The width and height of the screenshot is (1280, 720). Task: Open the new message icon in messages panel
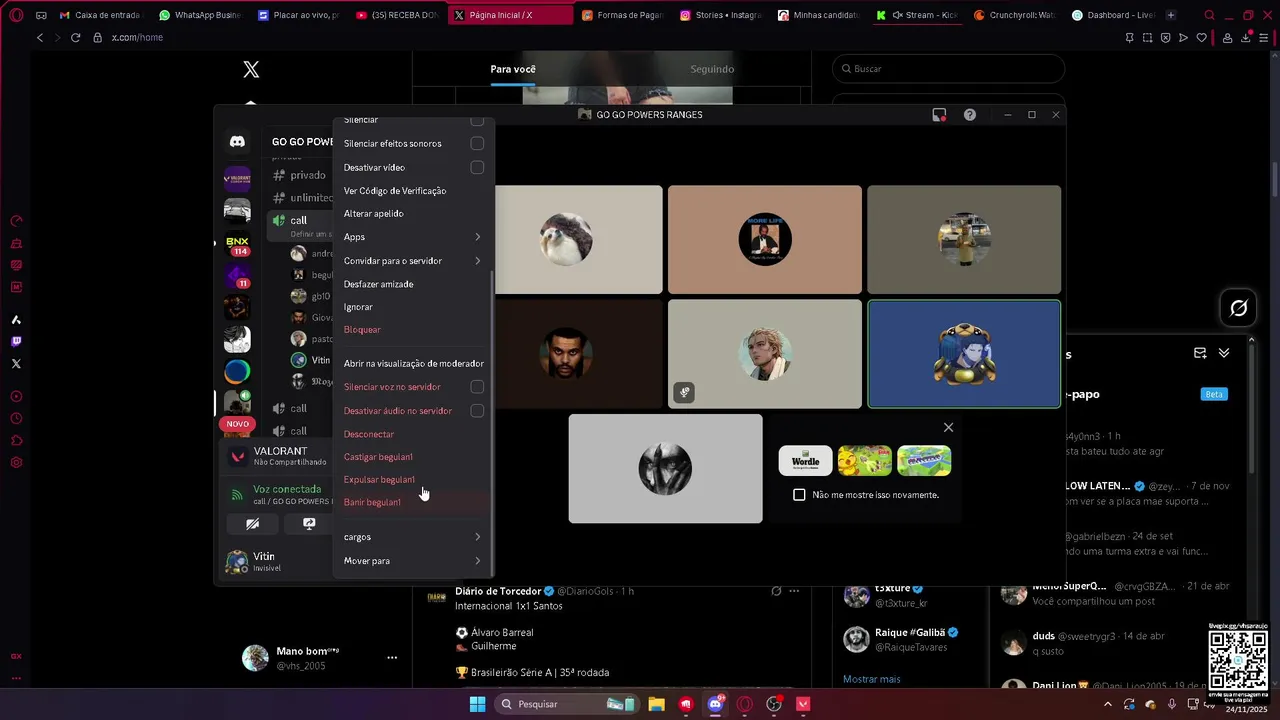click(1200, 353)
